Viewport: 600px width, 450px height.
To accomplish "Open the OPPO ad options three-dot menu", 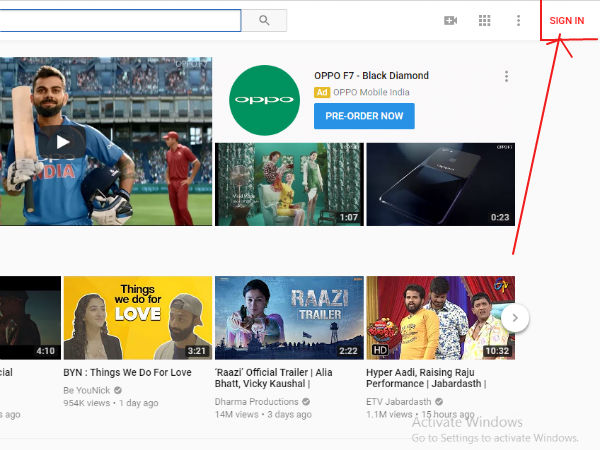I will [506, 77].
